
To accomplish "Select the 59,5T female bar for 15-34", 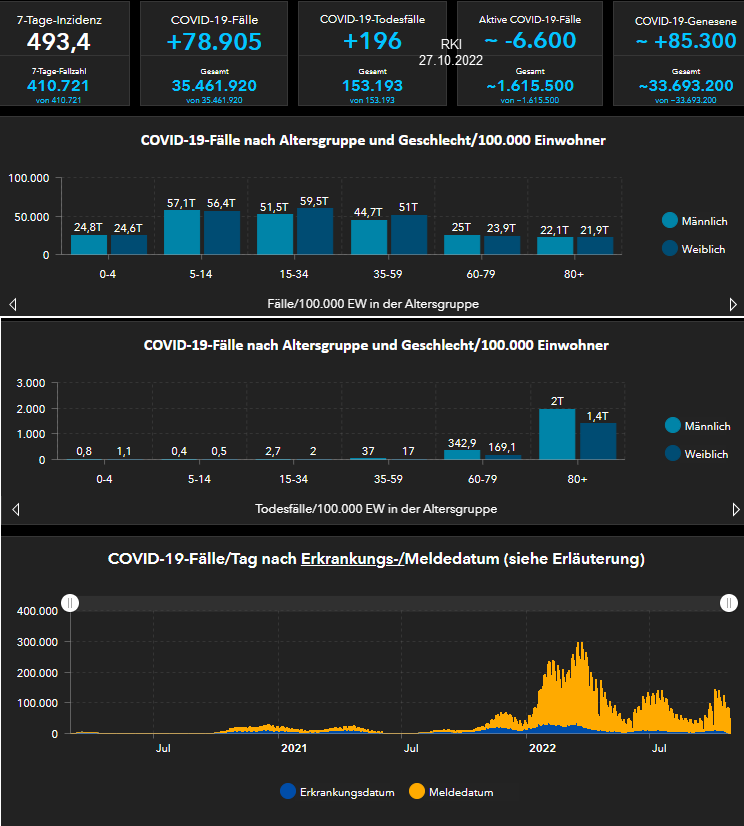I will 316,231.
